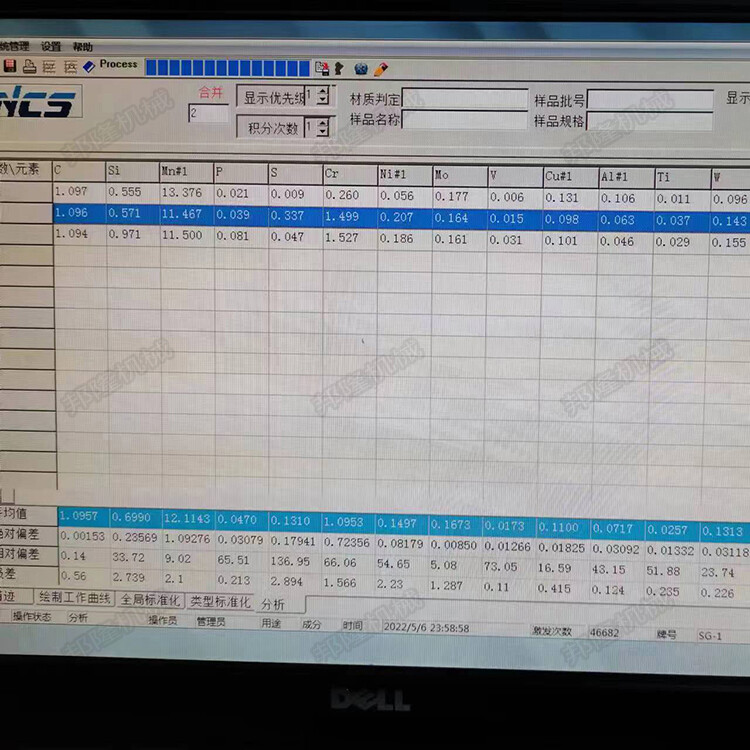Click the 样品规格 input field

(x=650, y=121)
